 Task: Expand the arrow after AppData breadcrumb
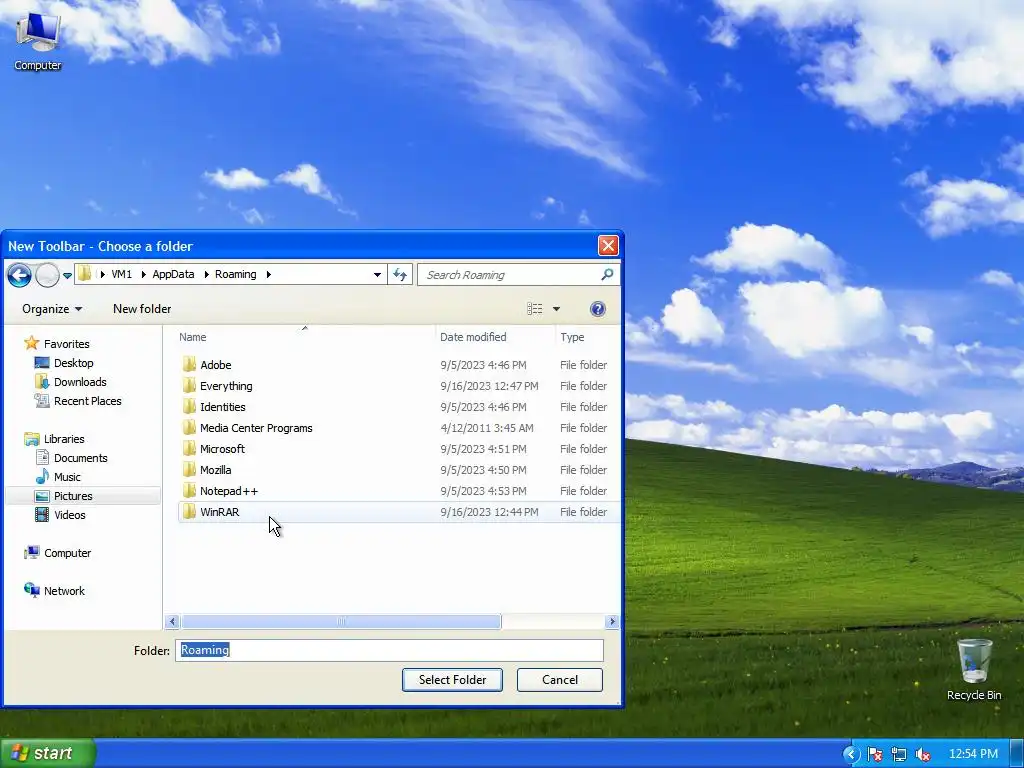[x=206, y=274]
